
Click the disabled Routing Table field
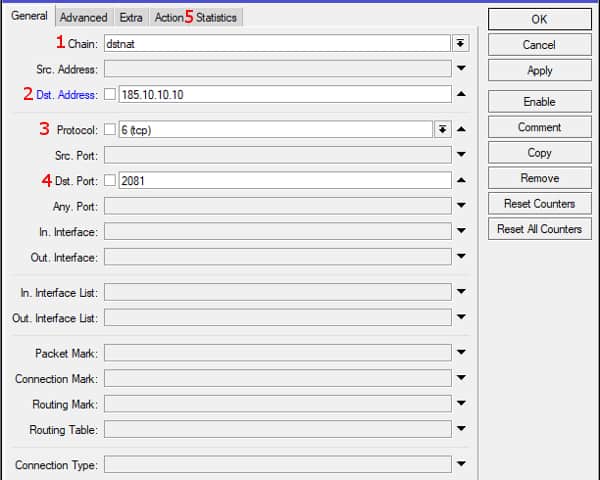[278, 429]
